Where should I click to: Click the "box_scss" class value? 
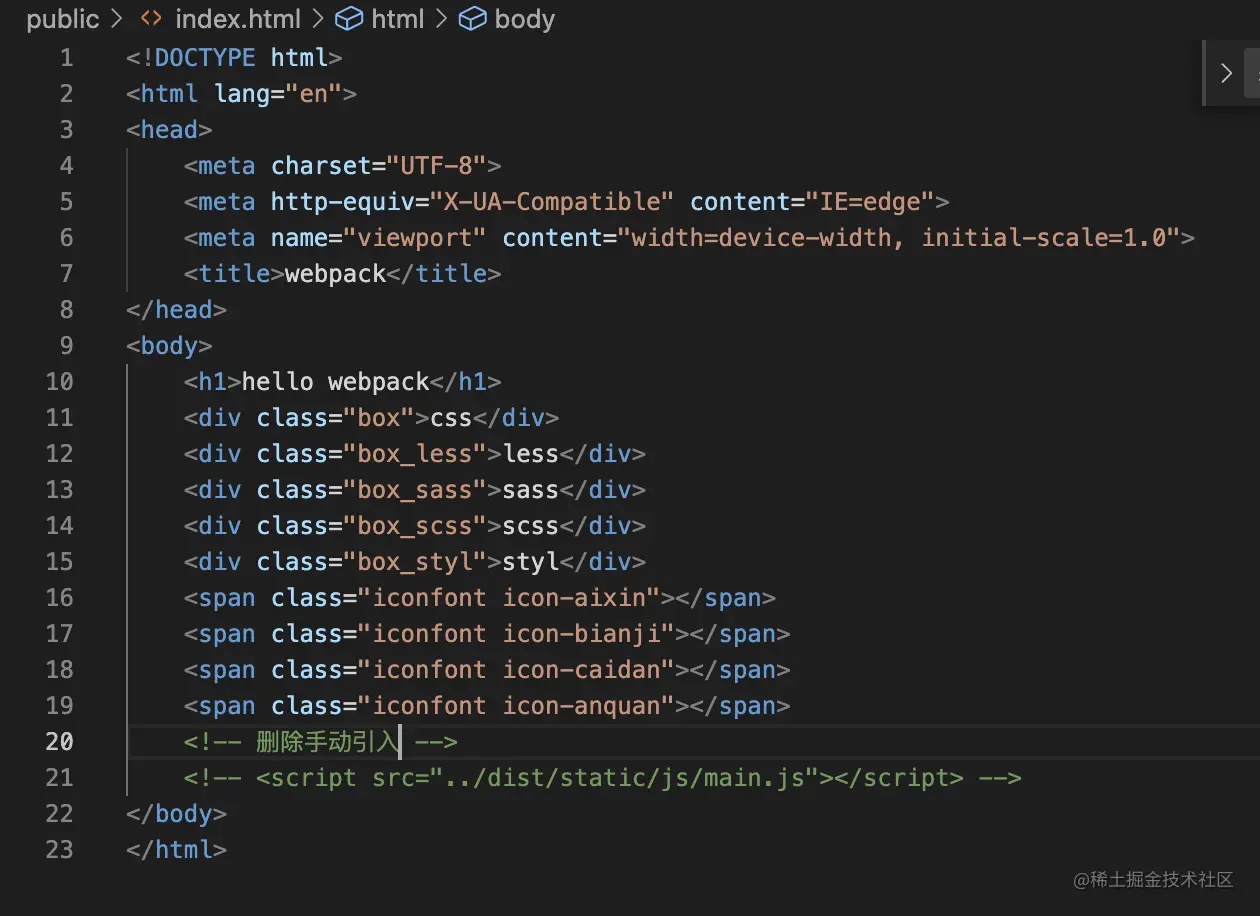coord(415,526)
